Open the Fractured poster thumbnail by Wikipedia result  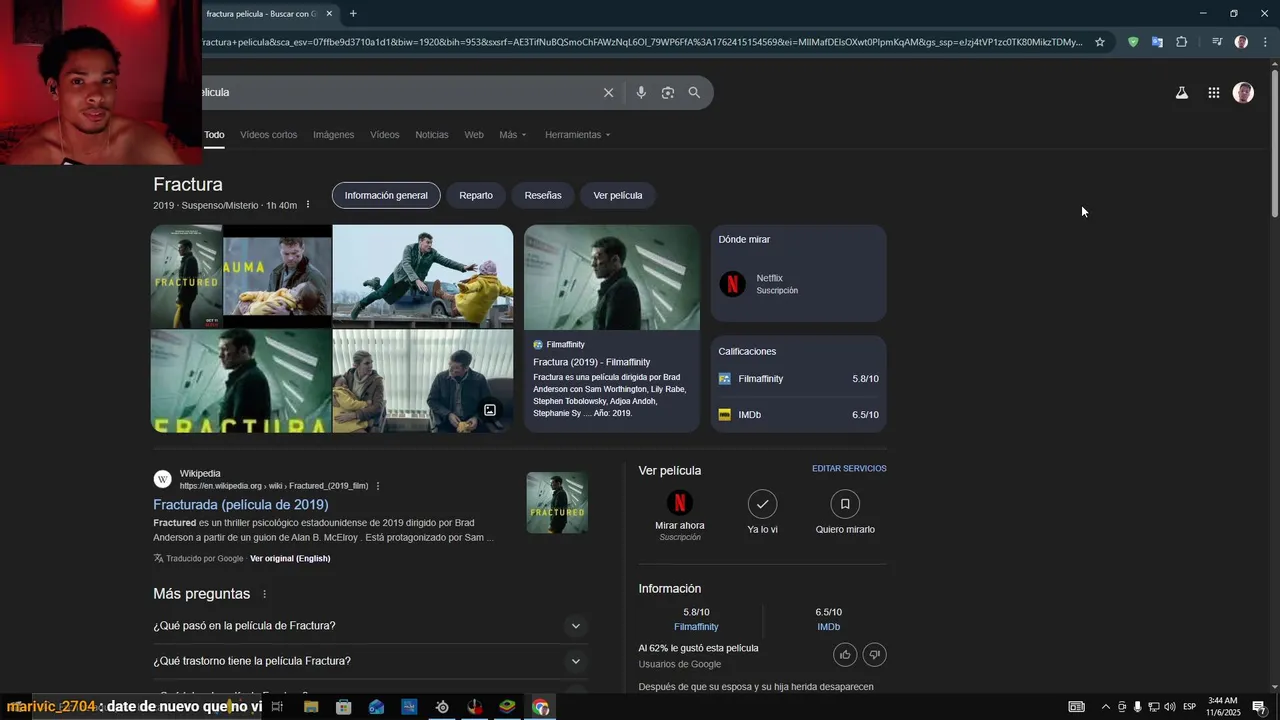[557, 502]
